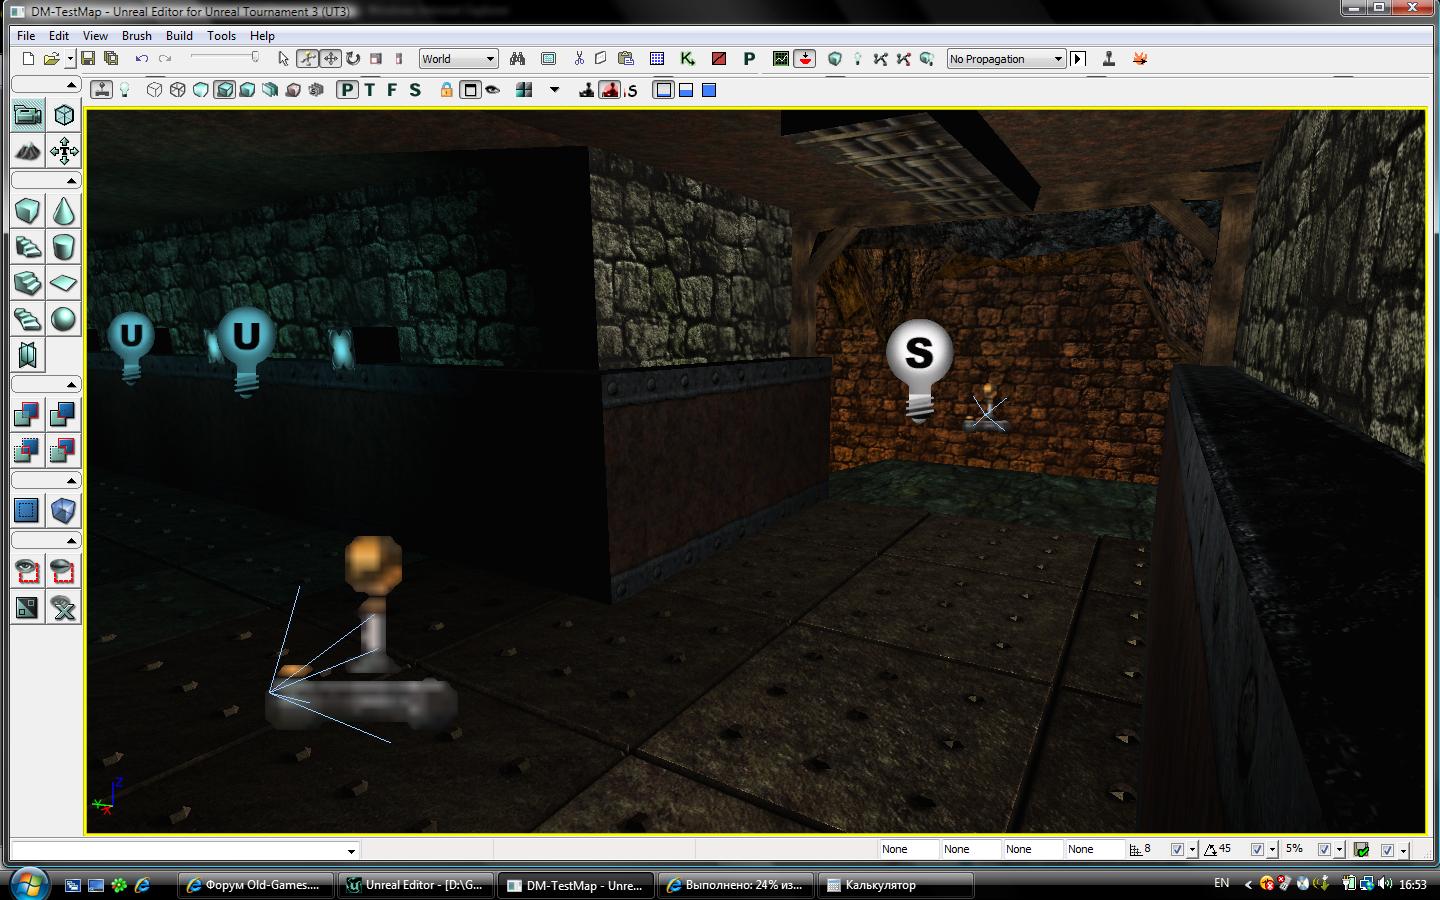Image resolution: width=1440 pixels, height=900 pixels.
Task: Click the Paste clipboard icon
Action: click(626, 59)
